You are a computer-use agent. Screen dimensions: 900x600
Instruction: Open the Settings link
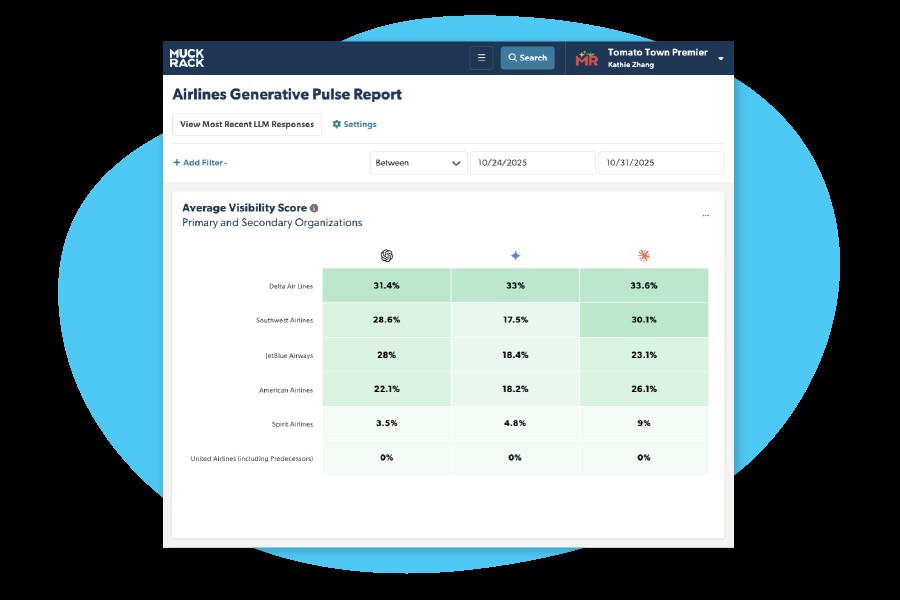tap(354, 124)
